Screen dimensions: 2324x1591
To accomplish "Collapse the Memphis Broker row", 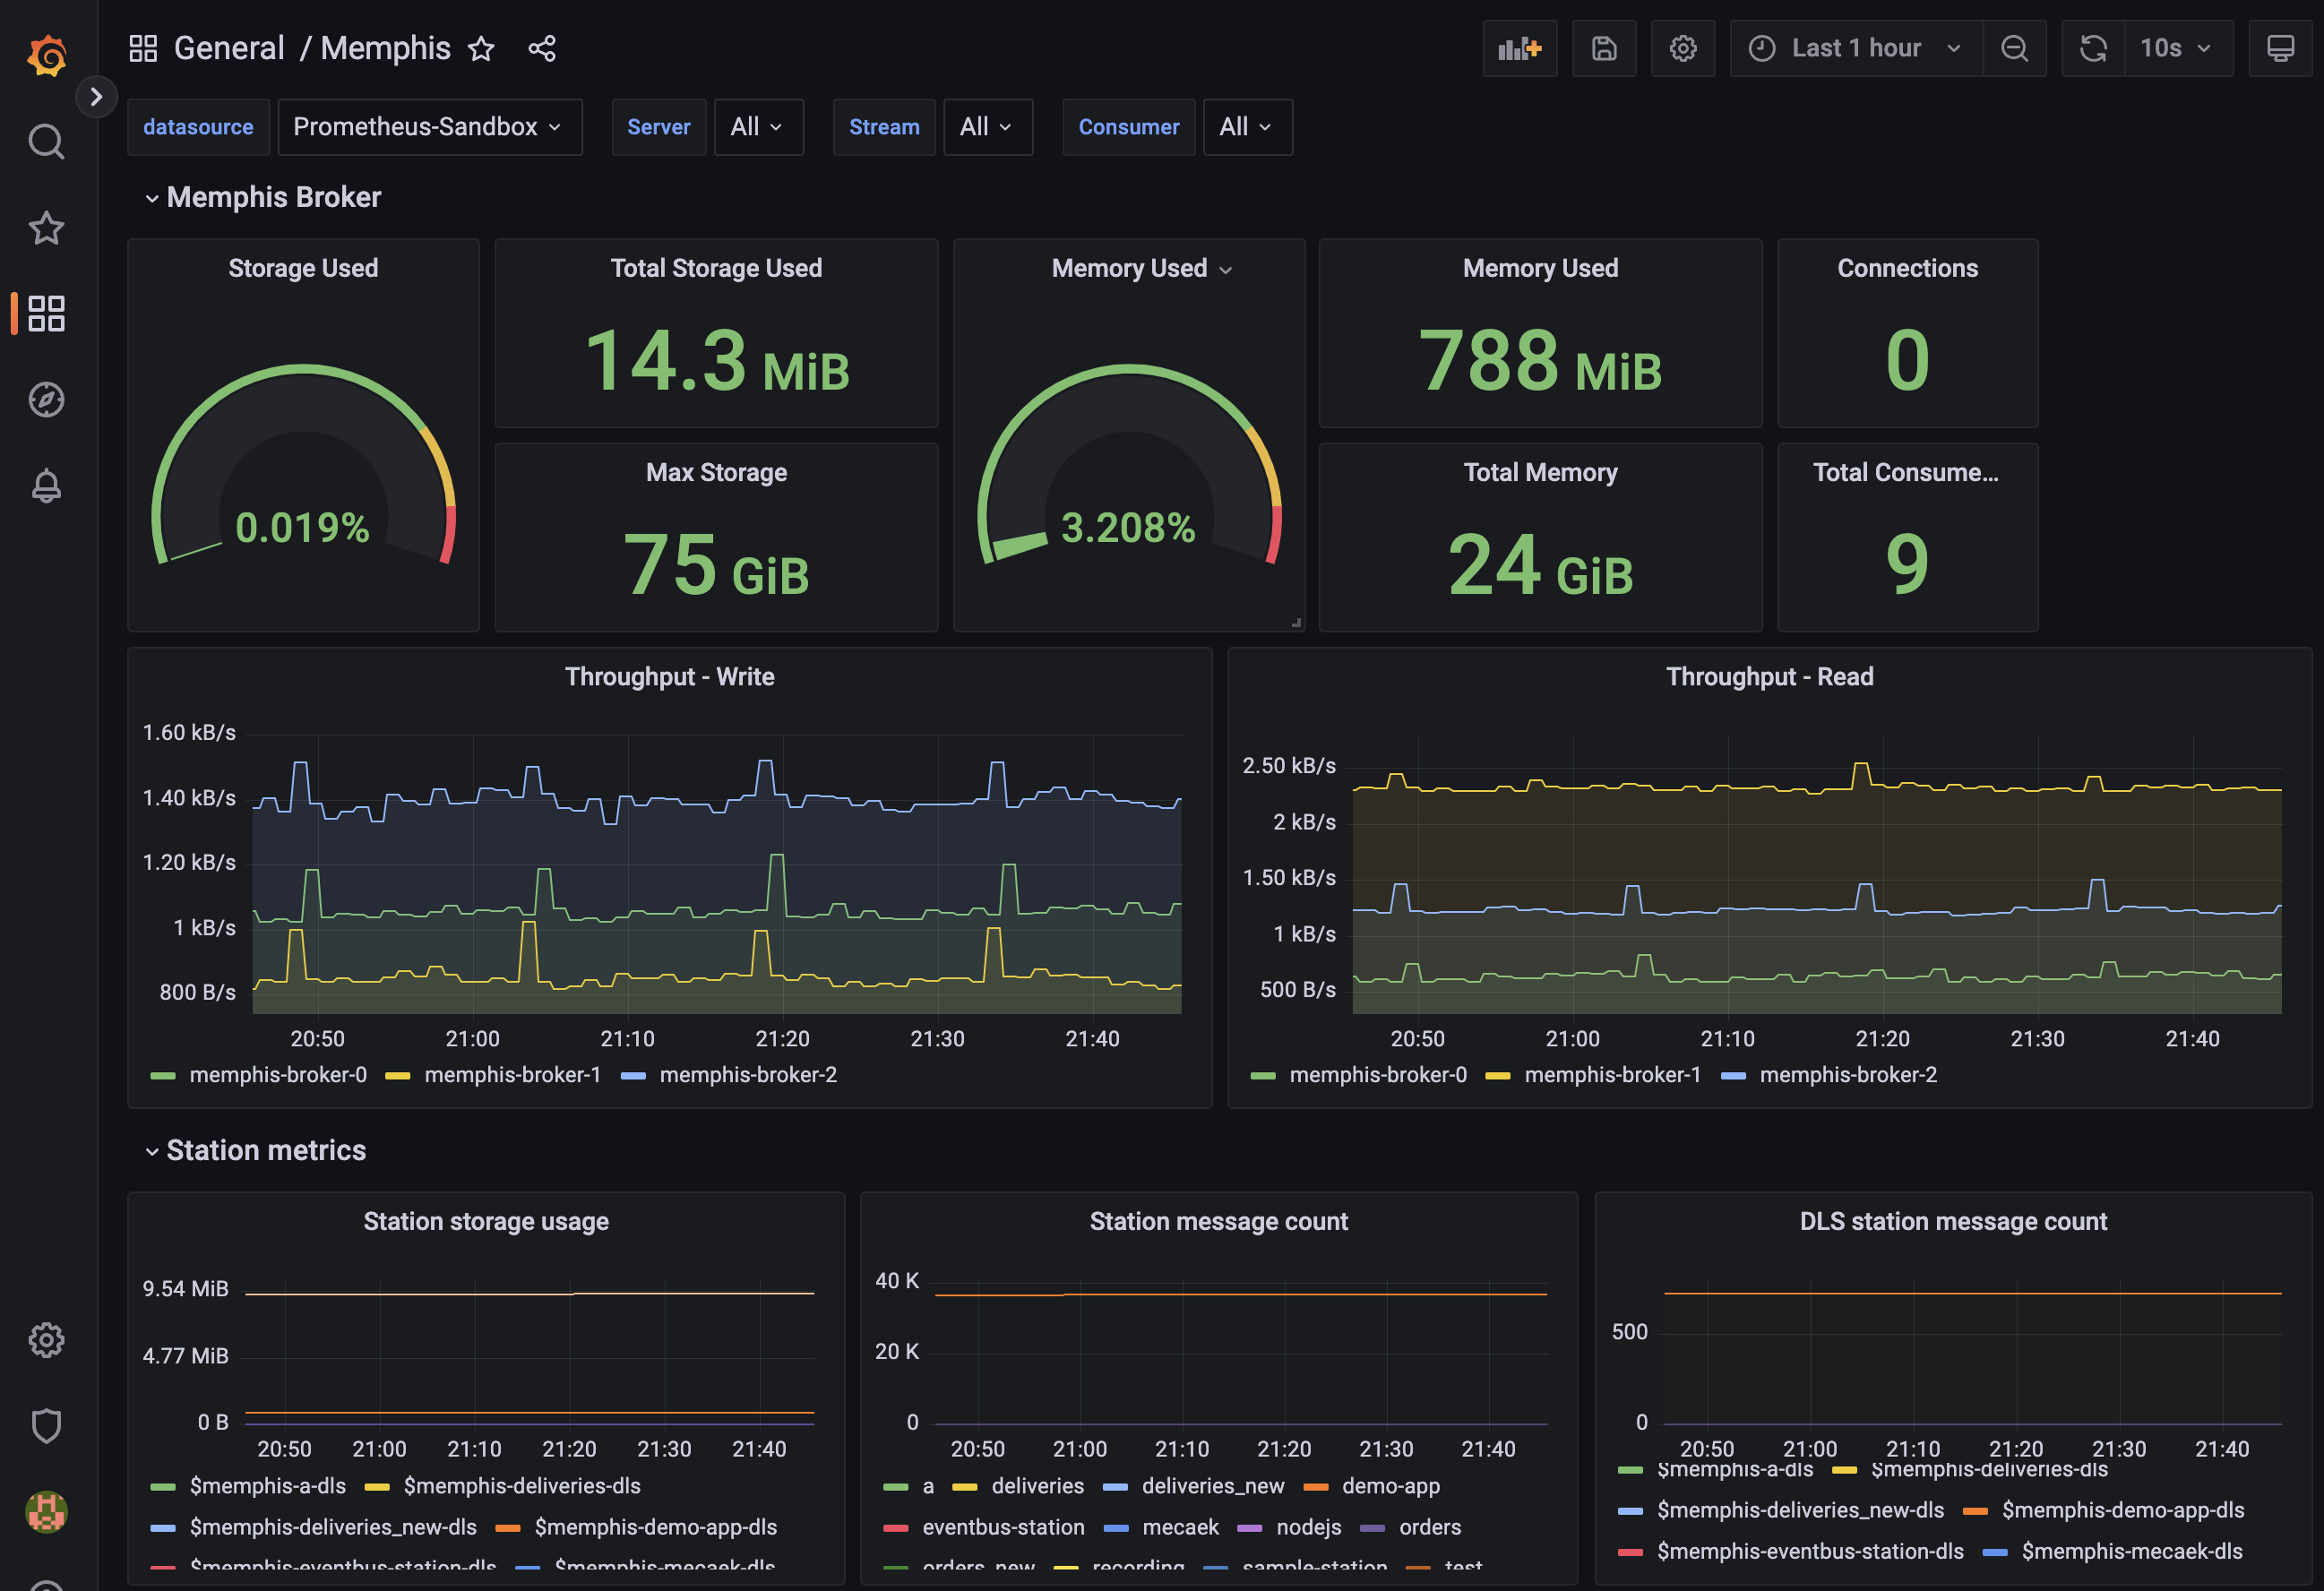I will click(x=273, y=197).
